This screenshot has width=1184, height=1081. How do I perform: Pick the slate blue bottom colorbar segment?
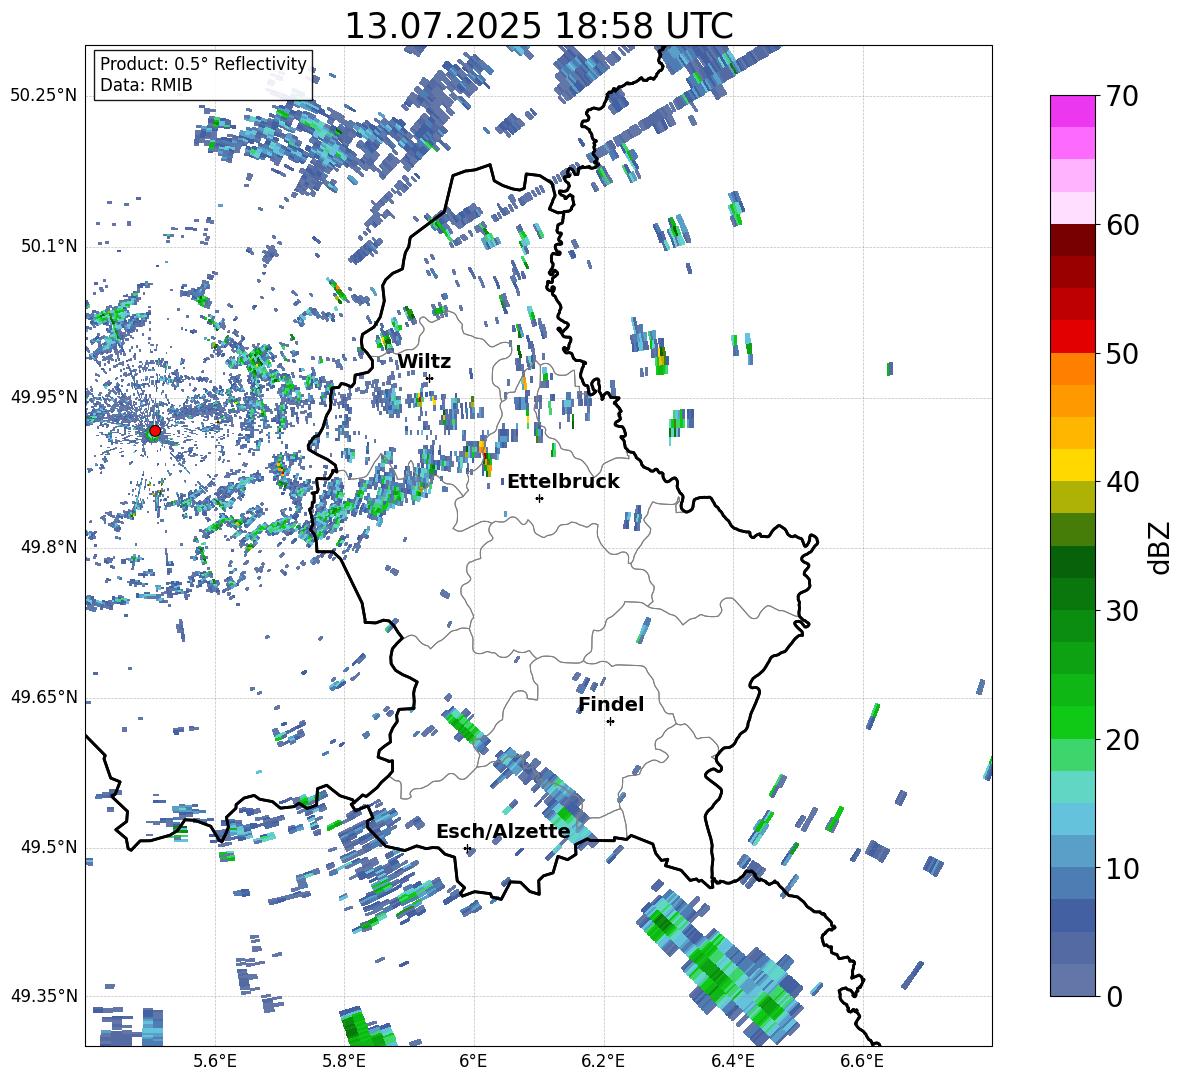(1072, 980)
